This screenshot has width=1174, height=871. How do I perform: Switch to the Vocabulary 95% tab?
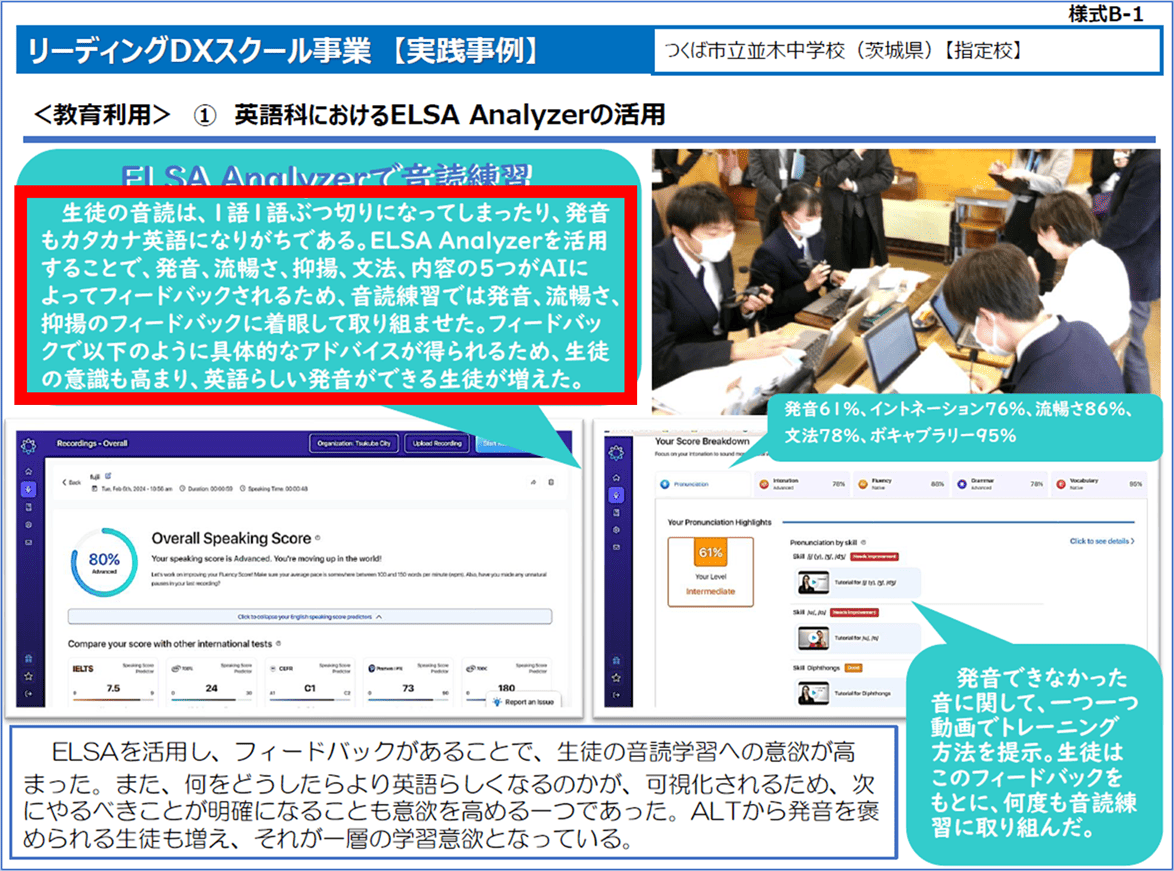click(x=1098, y=484)
